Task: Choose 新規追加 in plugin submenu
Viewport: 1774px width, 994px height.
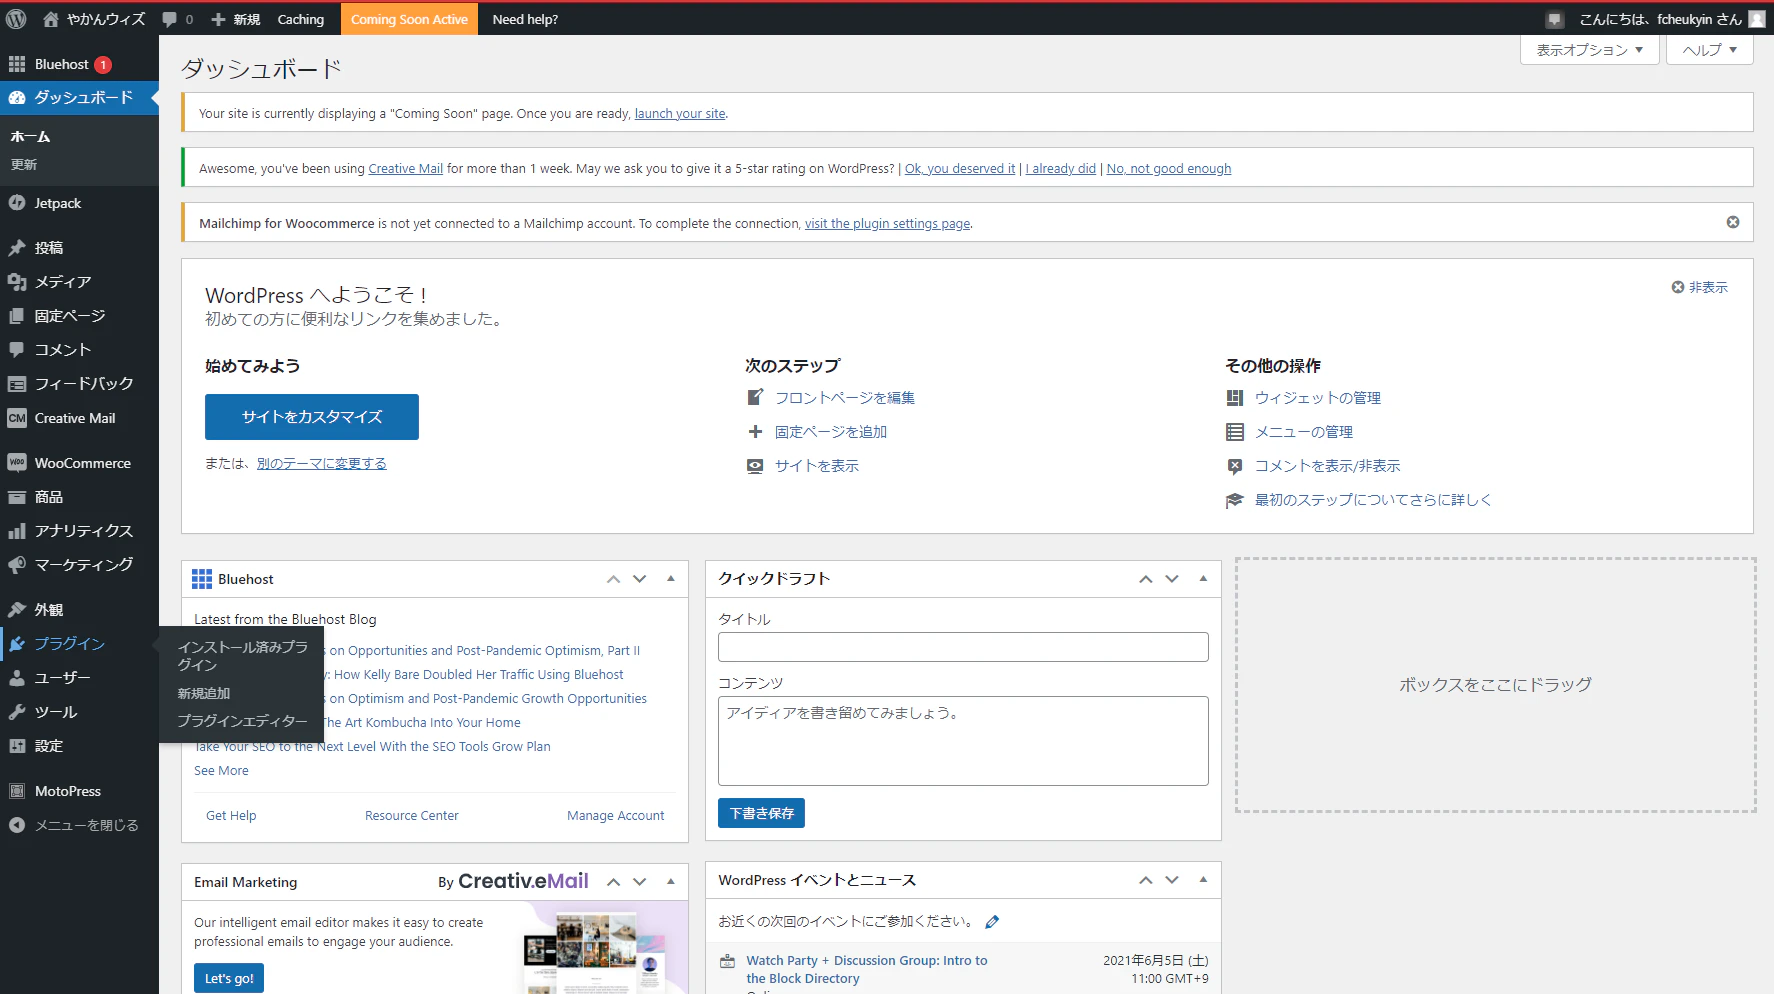Action: 204,693
